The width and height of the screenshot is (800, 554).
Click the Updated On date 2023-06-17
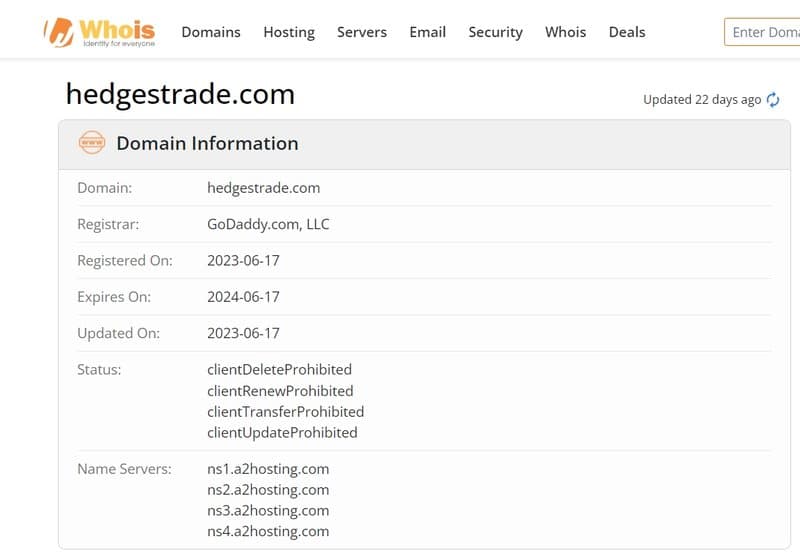pyautogui.click(x=243, y=333)
